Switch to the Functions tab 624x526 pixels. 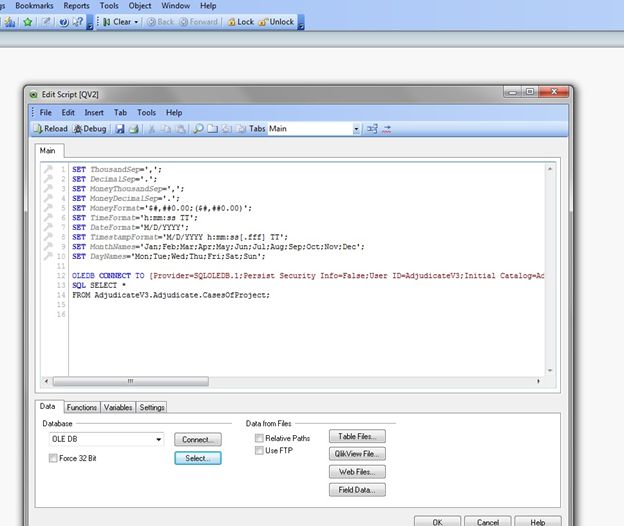(81, 407)
